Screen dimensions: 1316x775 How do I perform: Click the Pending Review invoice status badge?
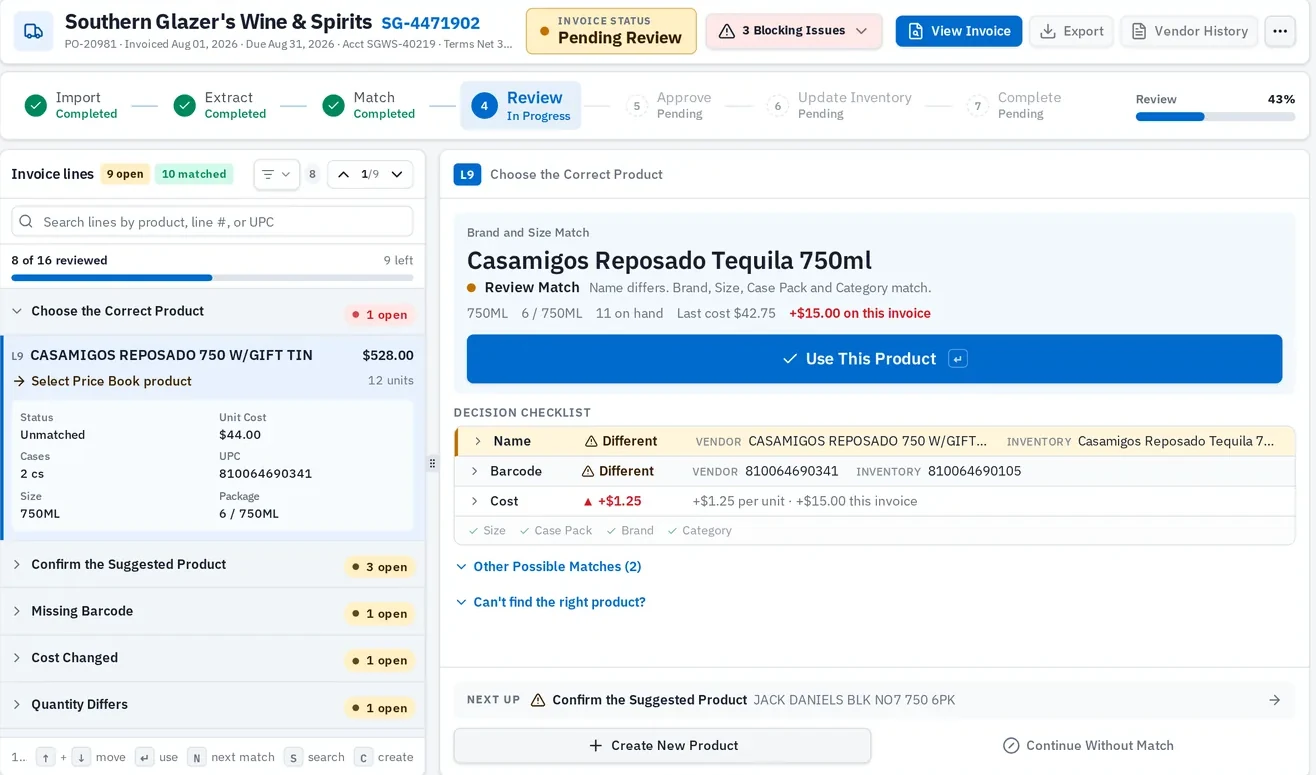[611, 31]
